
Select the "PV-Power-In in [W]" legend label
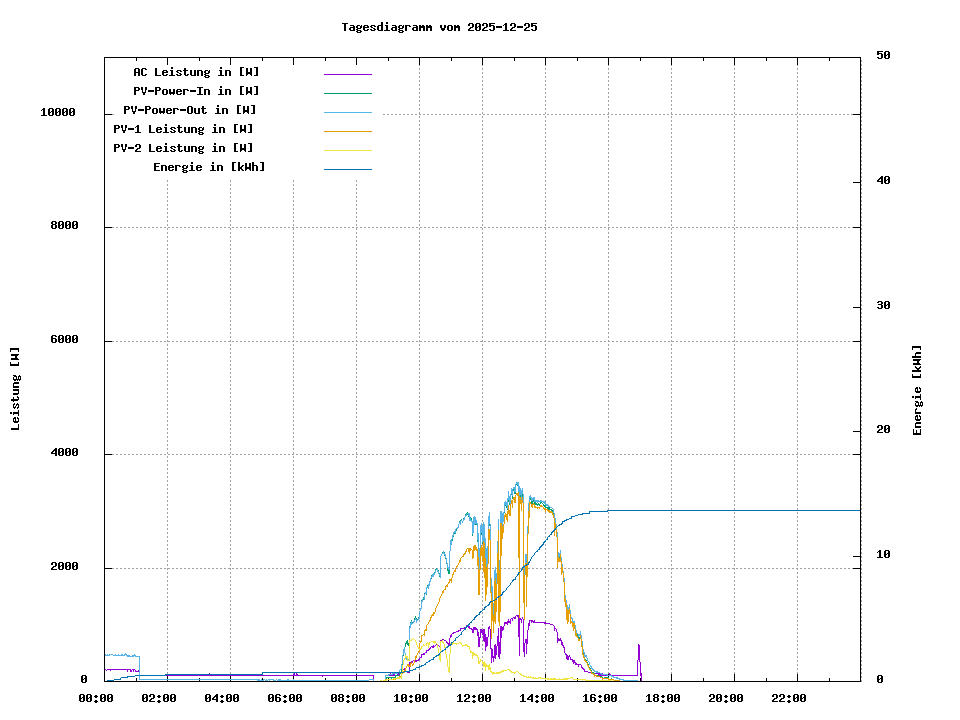[196, 91]
